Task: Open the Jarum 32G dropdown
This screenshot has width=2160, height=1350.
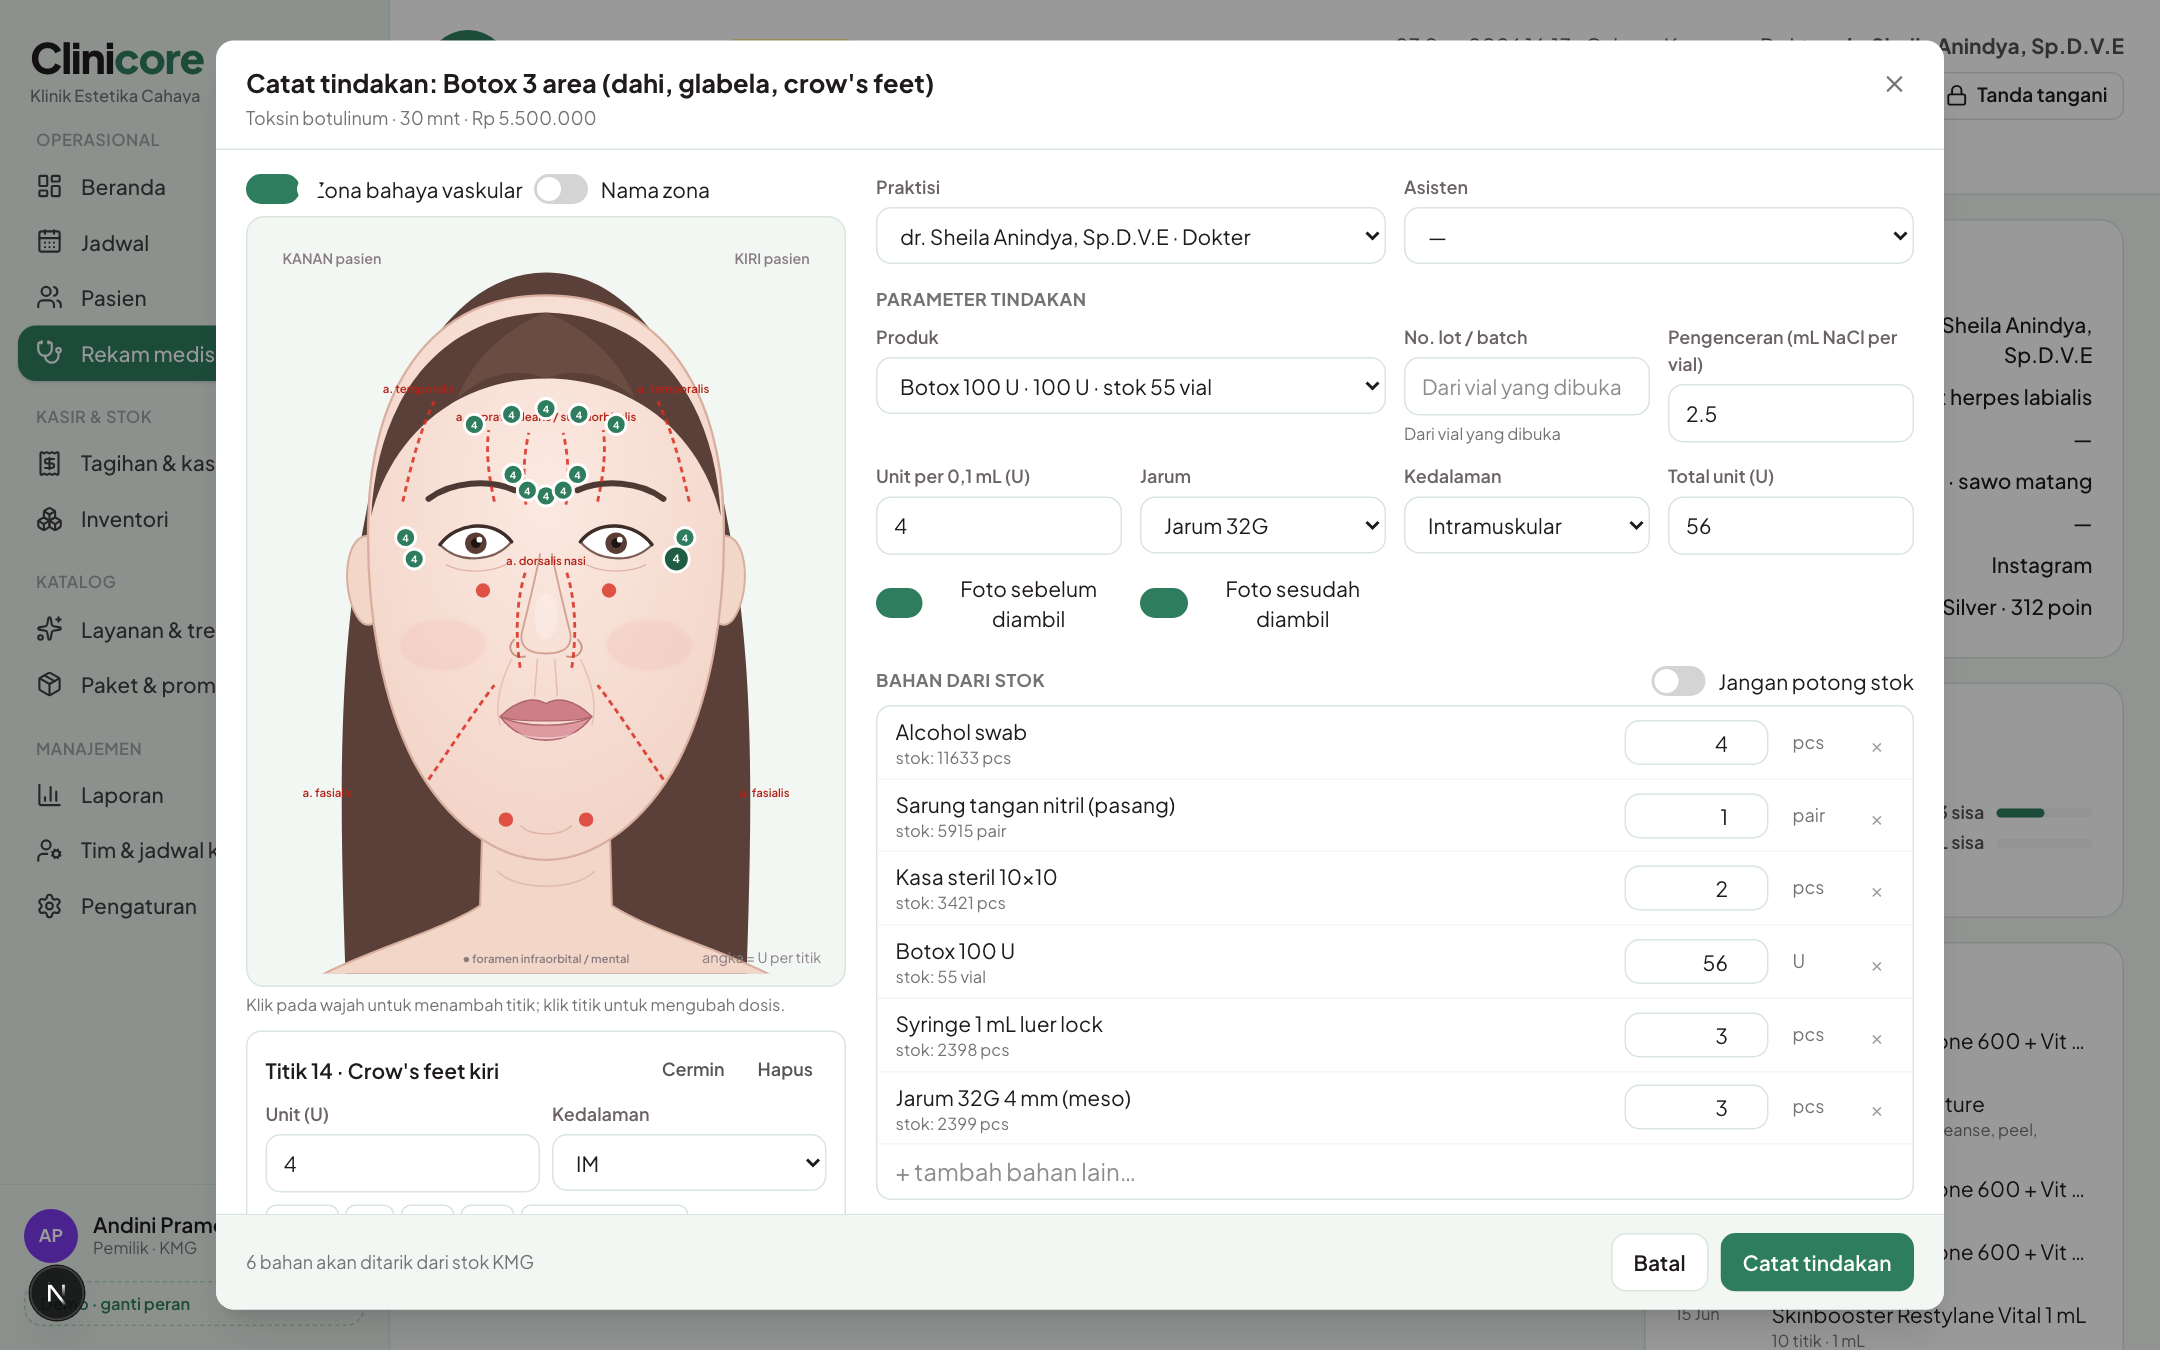Action: [1262, 525]
